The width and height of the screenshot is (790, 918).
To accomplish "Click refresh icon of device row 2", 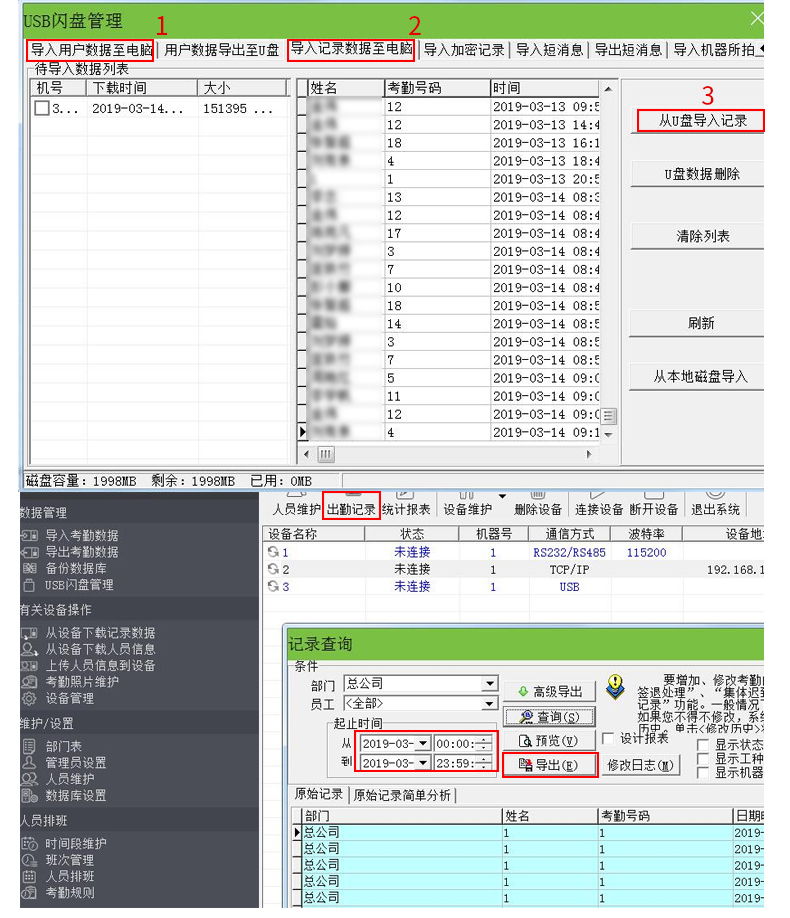I will (273, 568).
